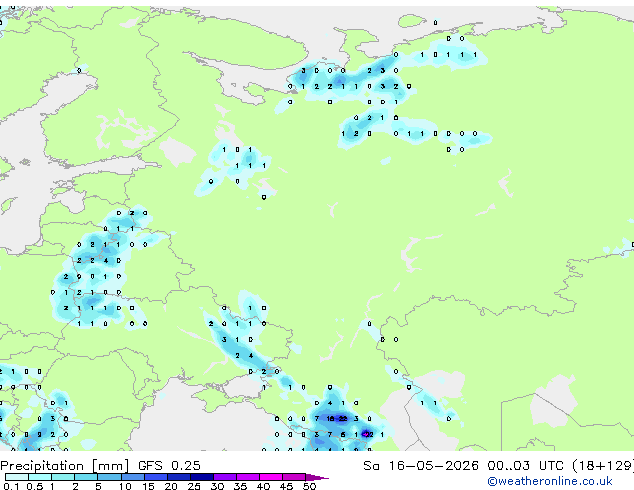The height and width of the screenshot is (490, 634).
Task: Select the 10–15 mm legend swatch
Action: click(132, 477)
